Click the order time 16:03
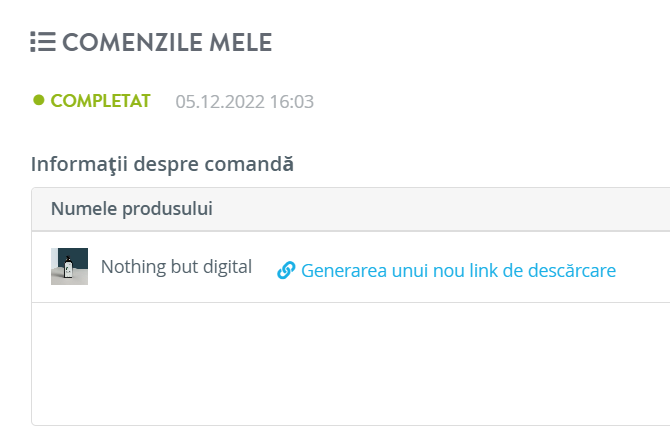This screenshot has height=440, width=670. pyautogui.click(x=292, y=102)
